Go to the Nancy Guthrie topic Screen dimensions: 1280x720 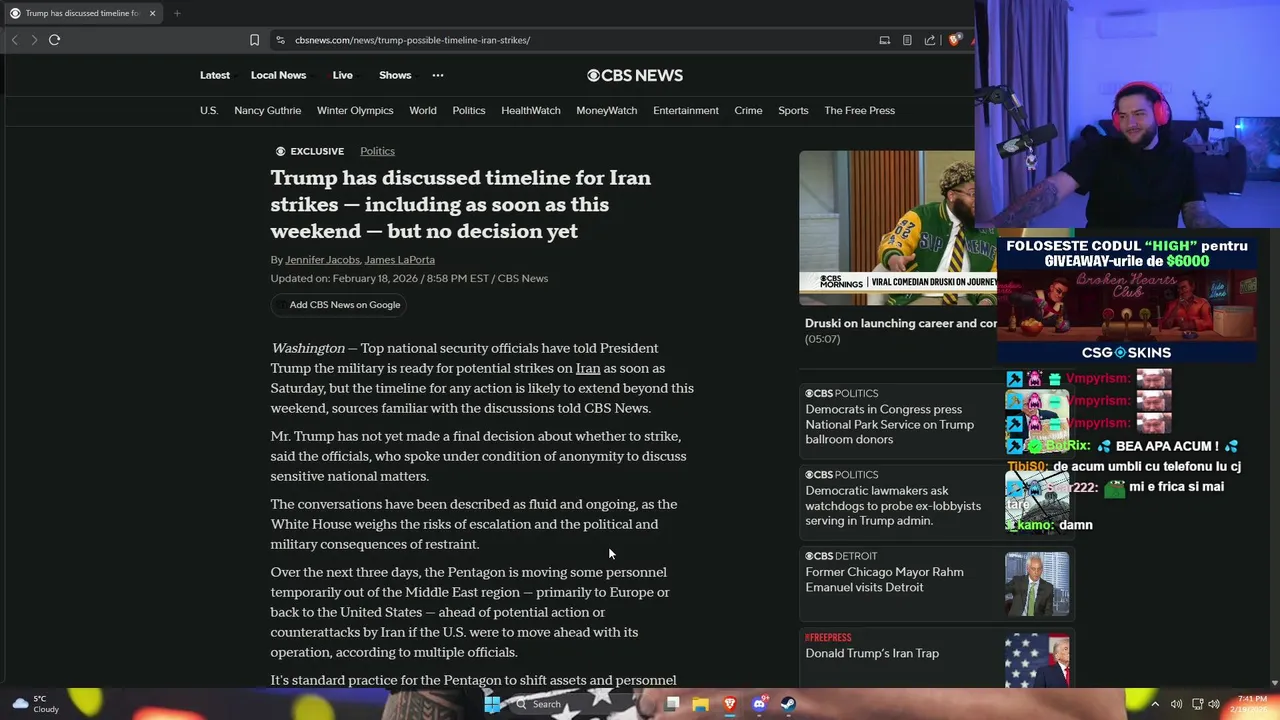point(267,110)
